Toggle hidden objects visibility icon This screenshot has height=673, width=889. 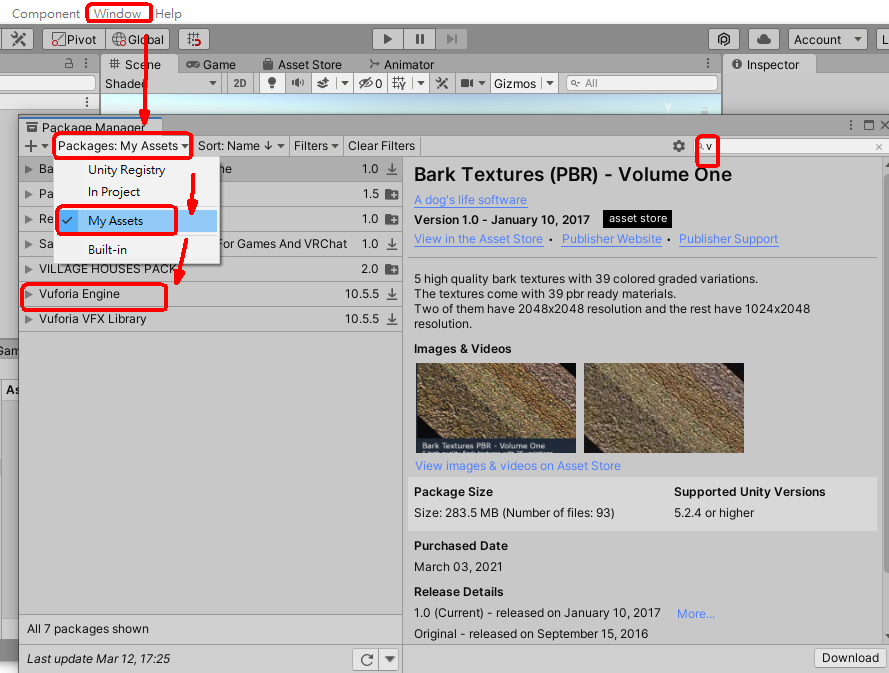coord(371,83)
